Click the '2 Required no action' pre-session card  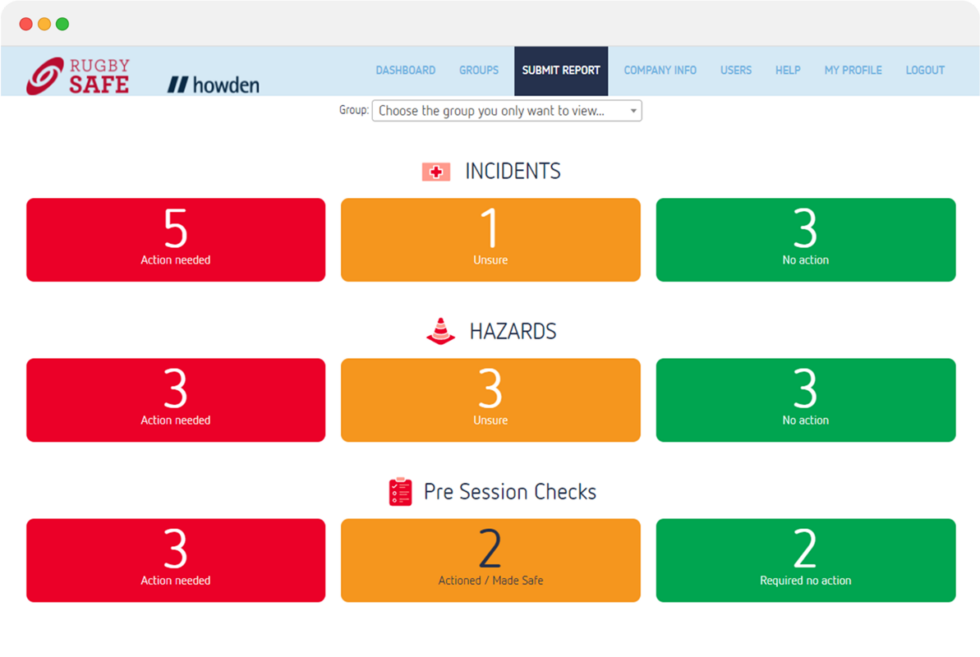point(805,560)
